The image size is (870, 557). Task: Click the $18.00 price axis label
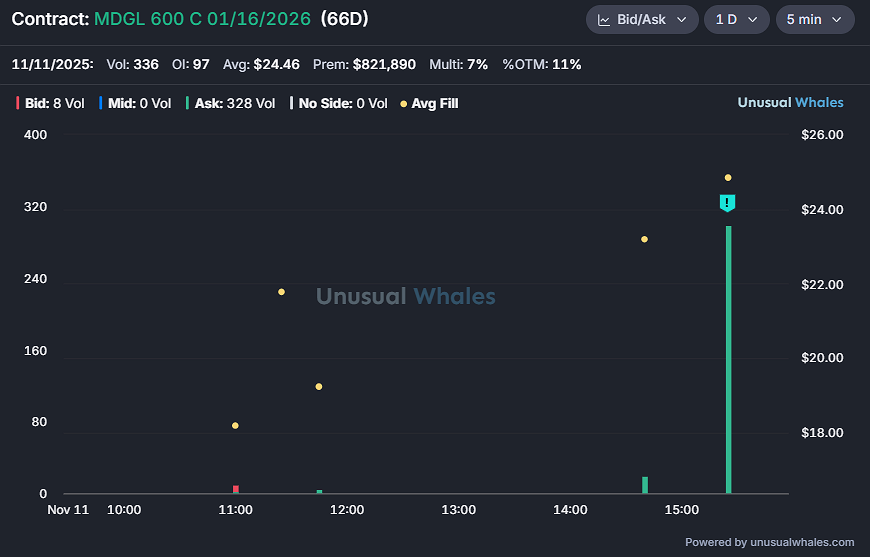coord(822,433)
